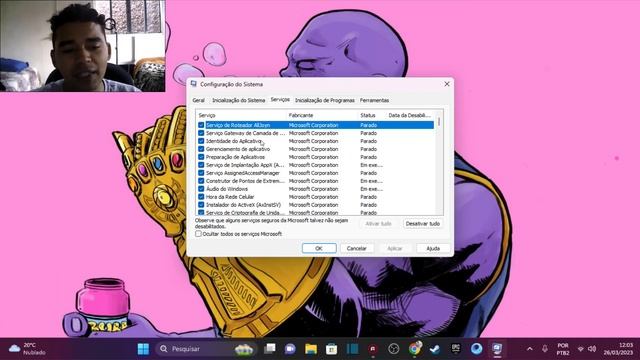Click the Pesquisar taskbar search box
Image resolution: width=640 pixels, height=360 pixels.
click(207, 349)
